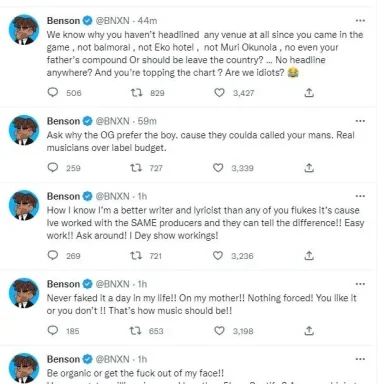Reply to the tweet with 185 replies
Viewport: 384px width, 384px height.
pos(53,330)
